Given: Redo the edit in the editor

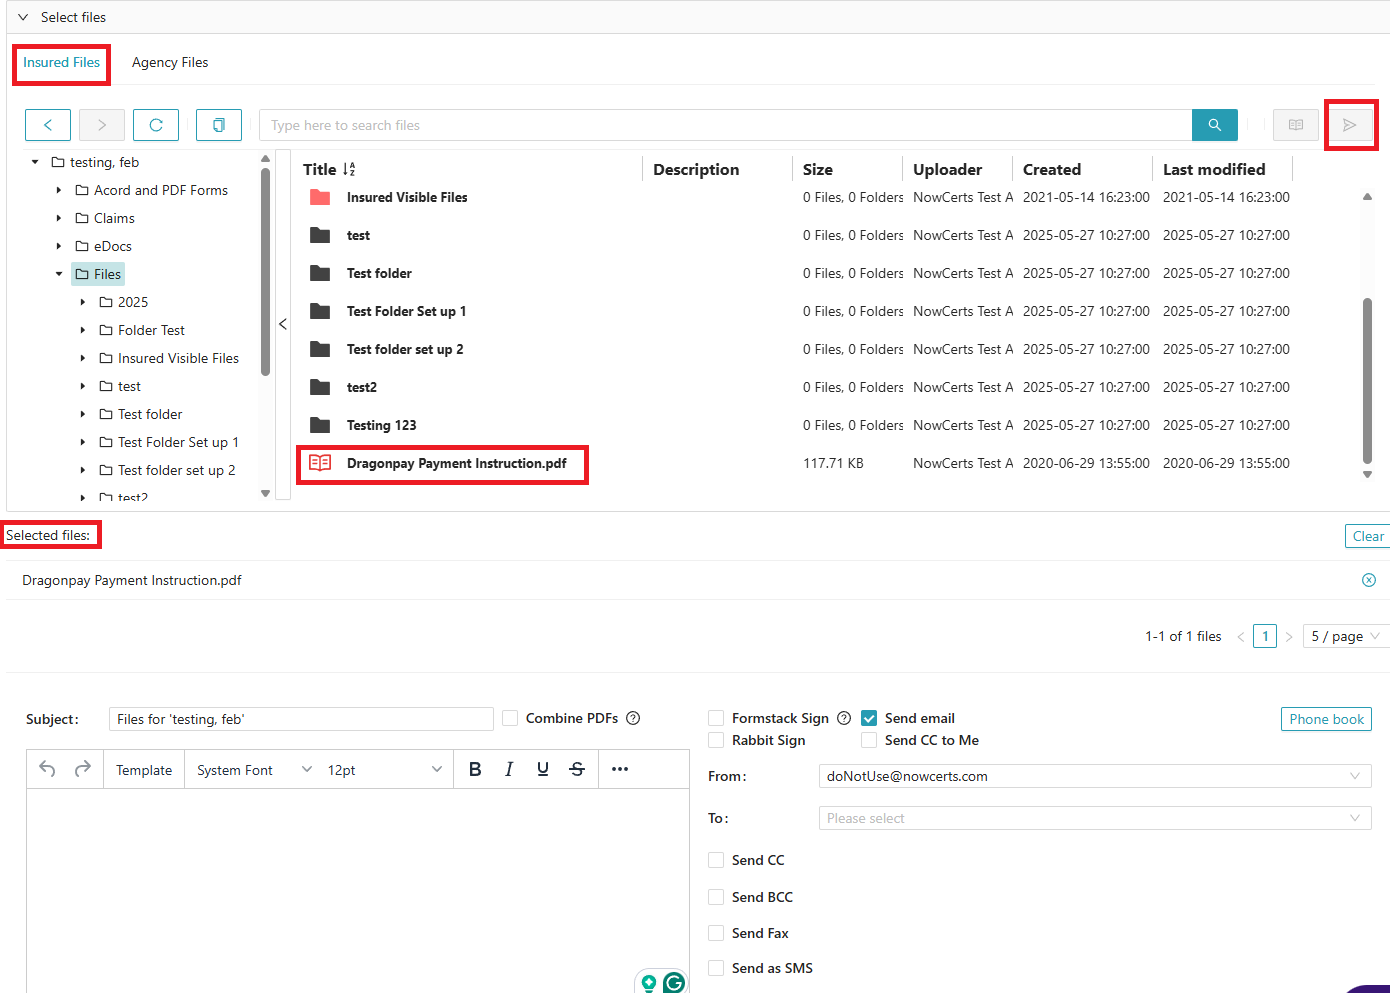Looking at the screenshot, I should (x=83, y=768).
